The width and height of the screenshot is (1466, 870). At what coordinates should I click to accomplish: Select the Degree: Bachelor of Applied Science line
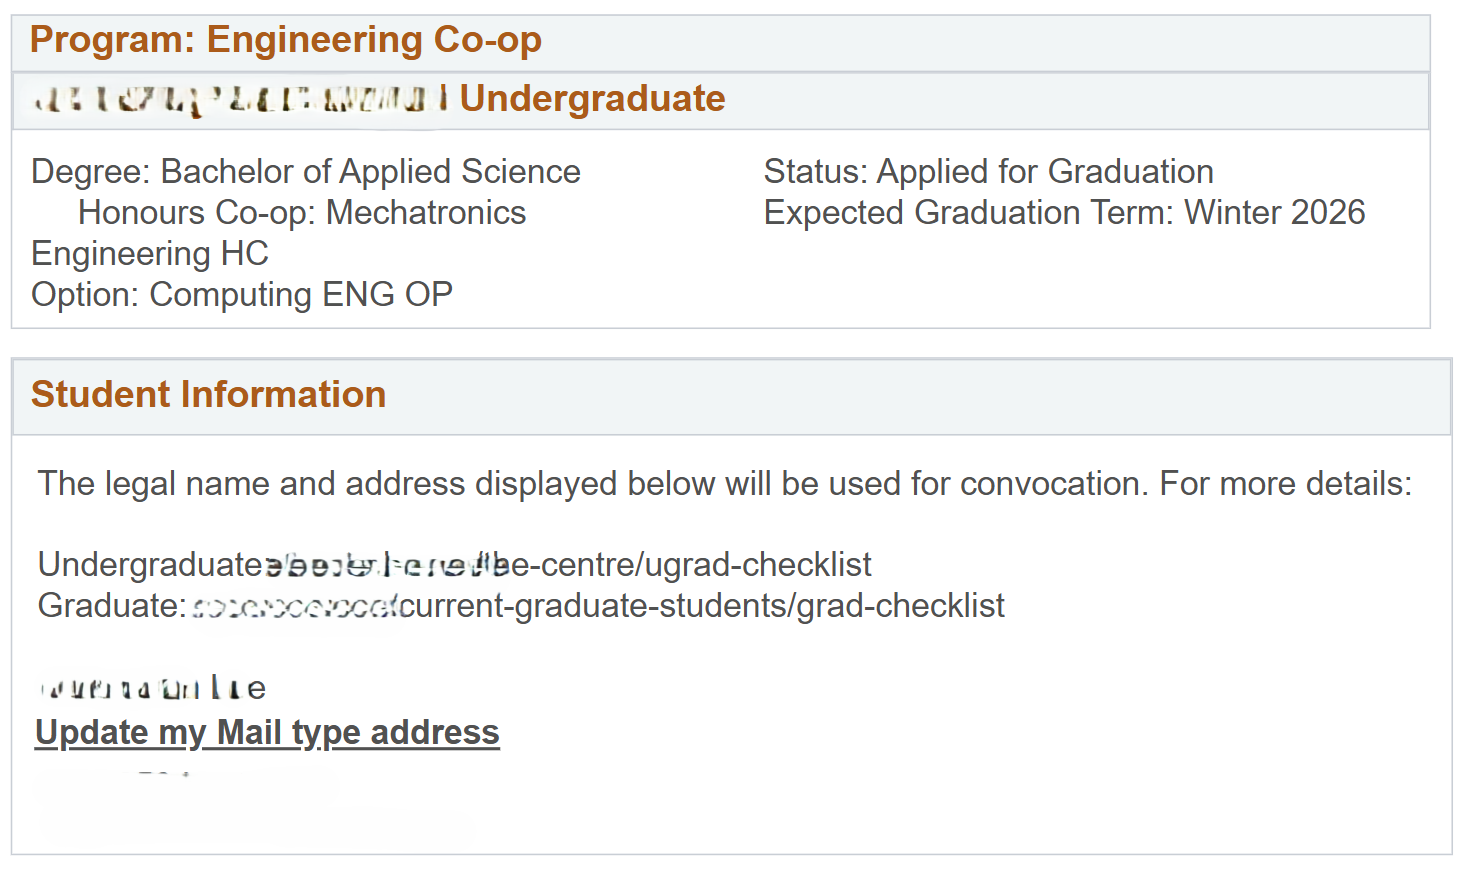click(x=305, y=172)
